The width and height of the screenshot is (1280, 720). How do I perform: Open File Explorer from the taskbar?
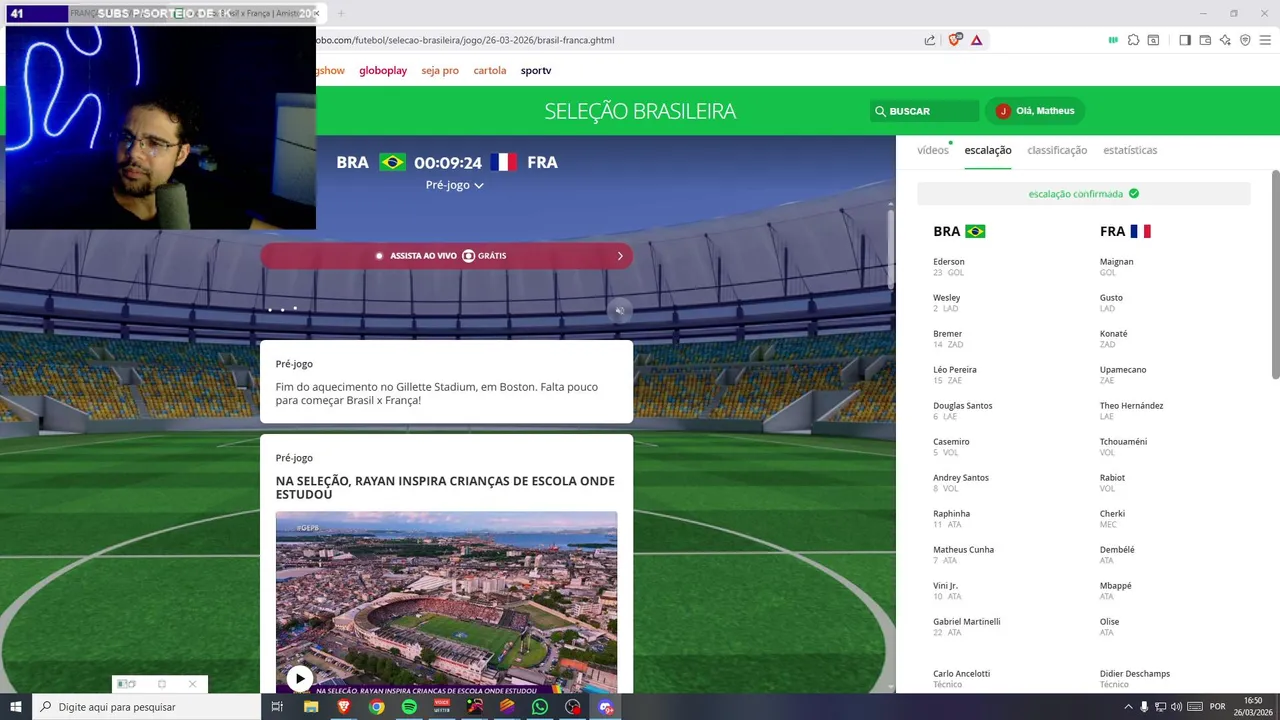(311, 707)
